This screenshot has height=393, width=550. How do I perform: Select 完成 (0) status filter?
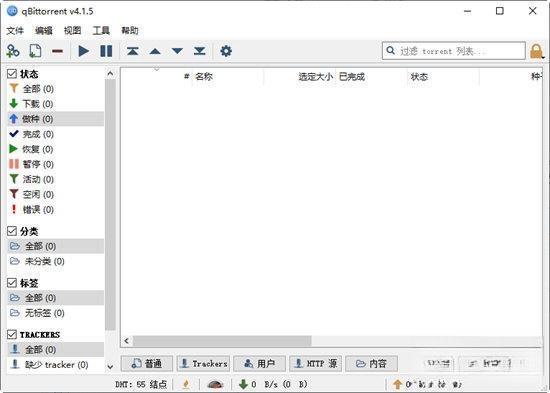[x=55, y=134]
